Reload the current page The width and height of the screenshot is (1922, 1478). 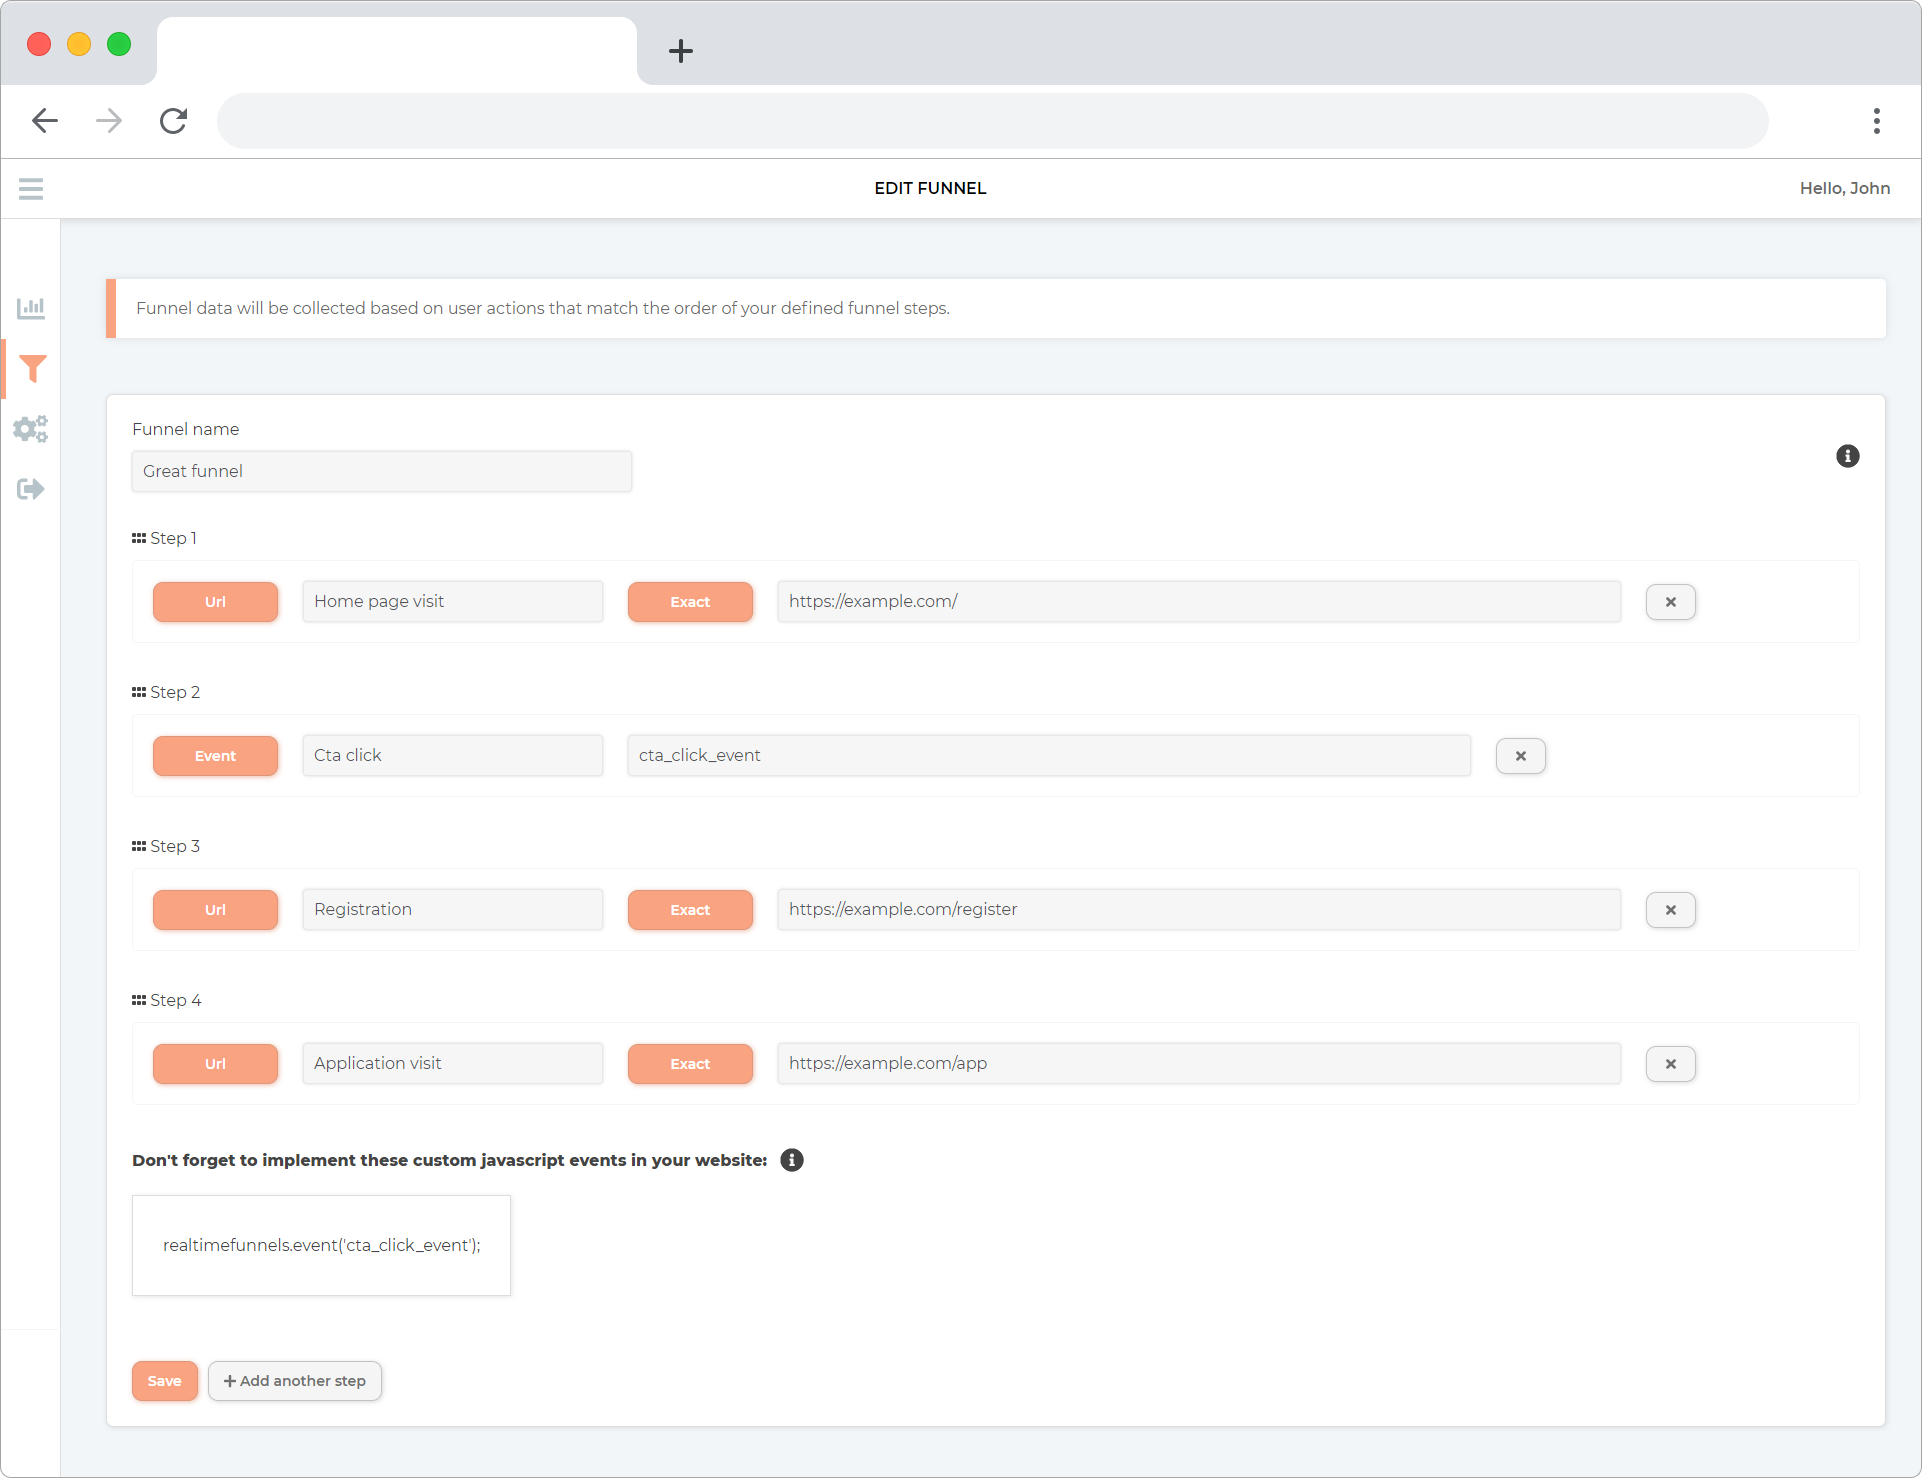pyautogui.click(x=173, y=120)
